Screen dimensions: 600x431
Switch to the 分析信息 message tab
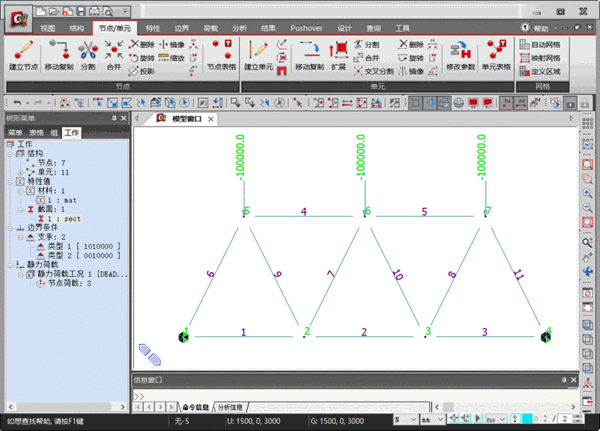coord(230,407)
